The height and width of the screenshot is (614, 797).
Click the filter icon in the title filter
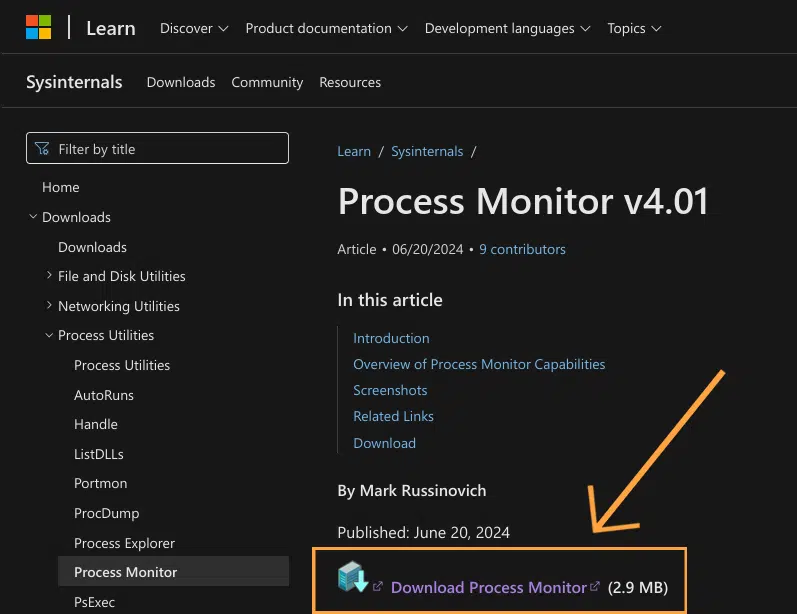pos(42,149)
